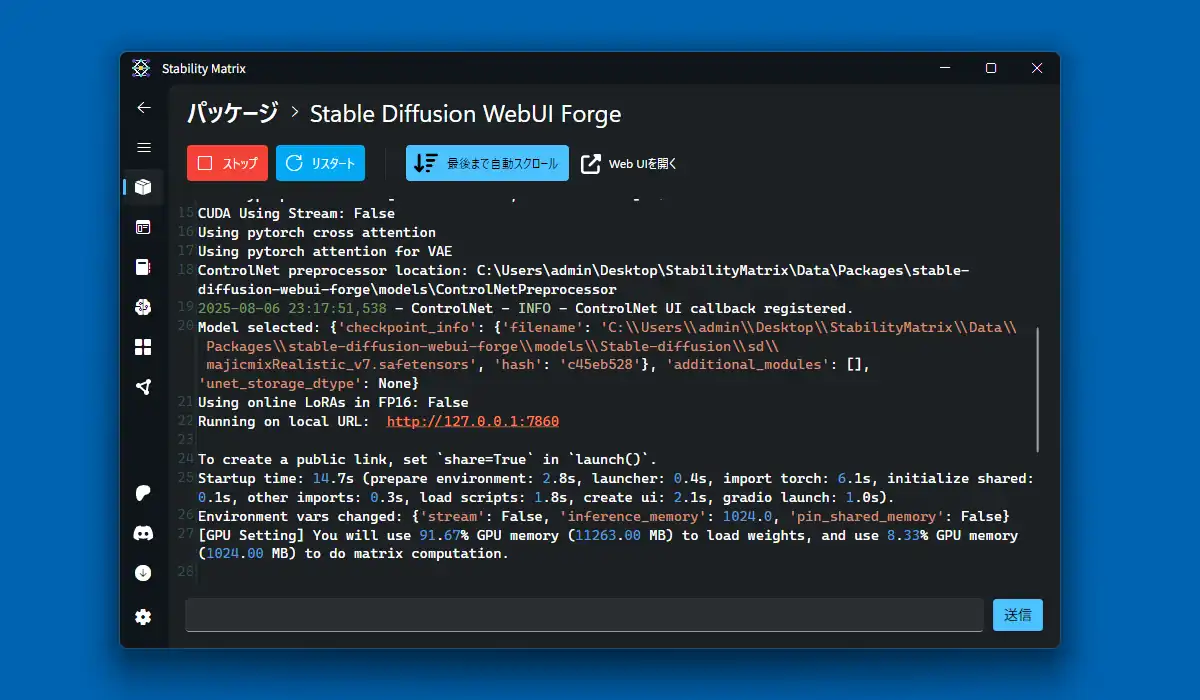Open the four-squares grid icon in sidebar
This screenshot has height=700, width=1200.
[144, 347]
